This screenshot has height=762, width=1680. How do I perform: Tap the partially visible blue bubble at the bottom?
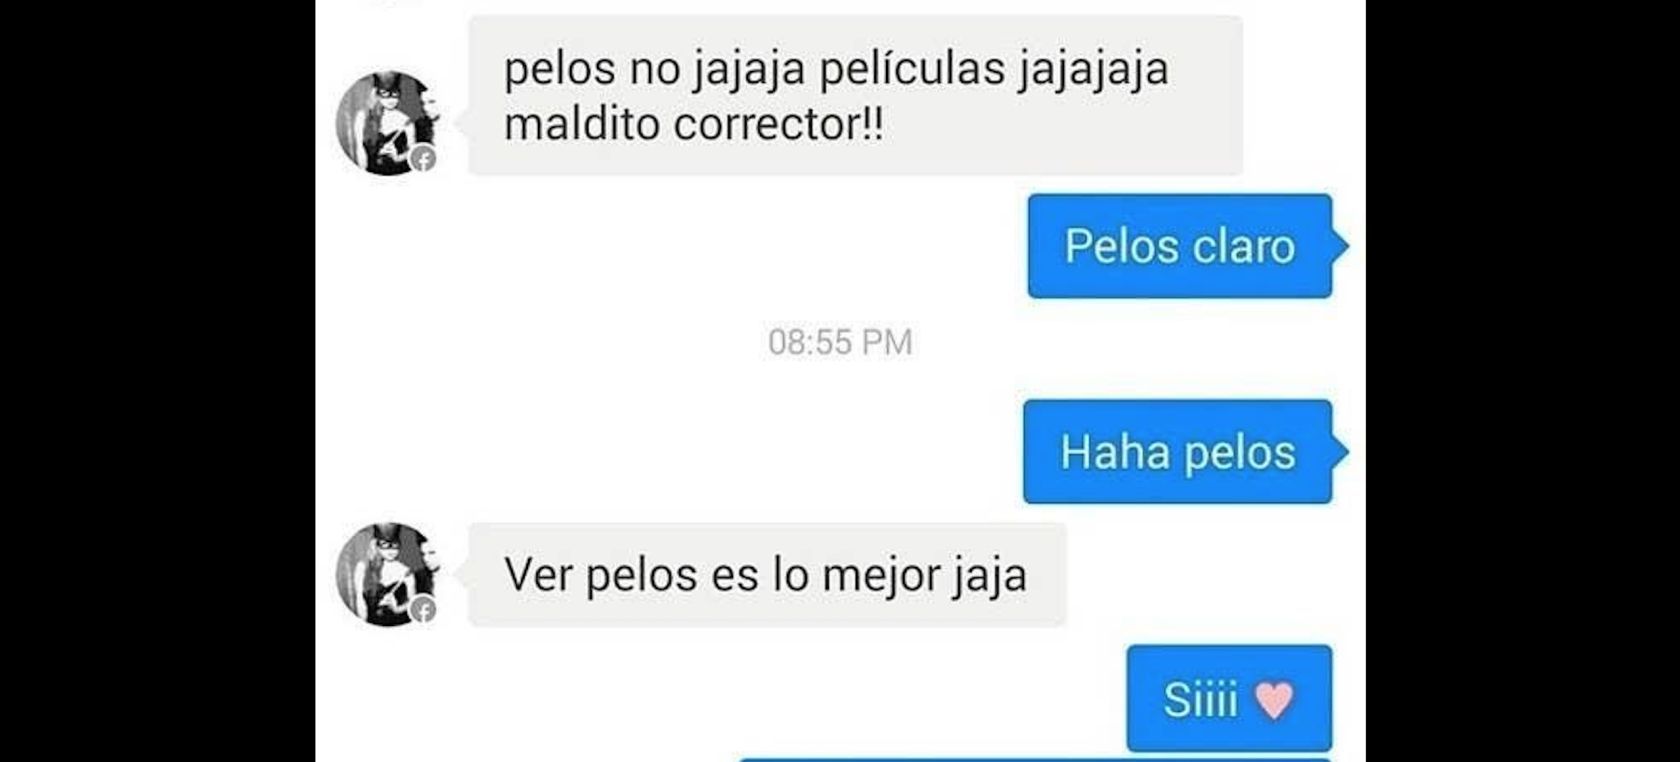[1036, 759]
